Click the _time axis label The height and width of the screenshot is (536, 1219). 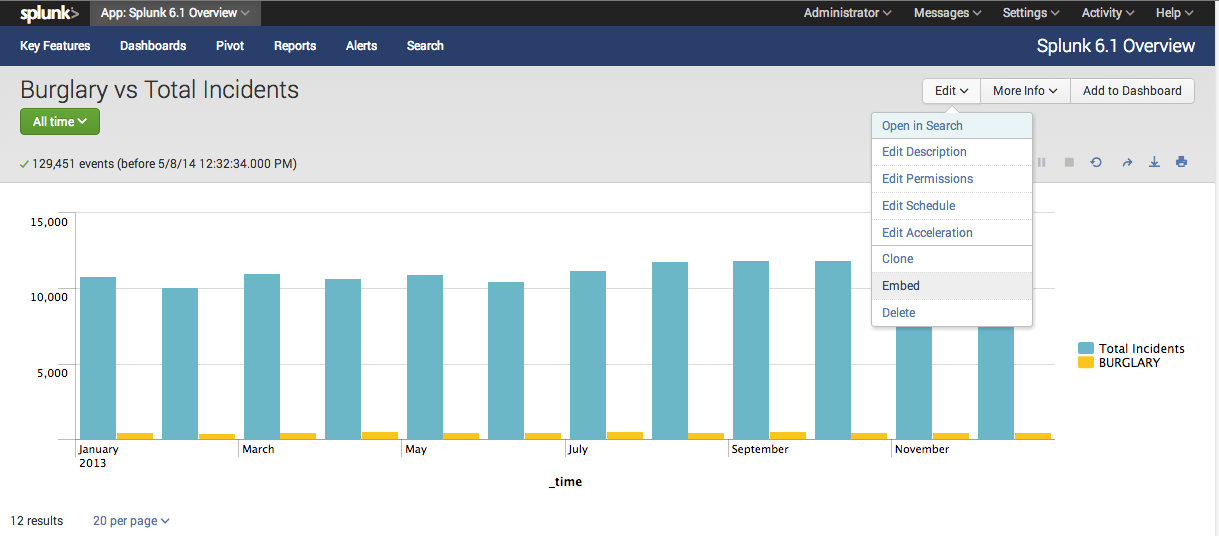coord(565,482)
